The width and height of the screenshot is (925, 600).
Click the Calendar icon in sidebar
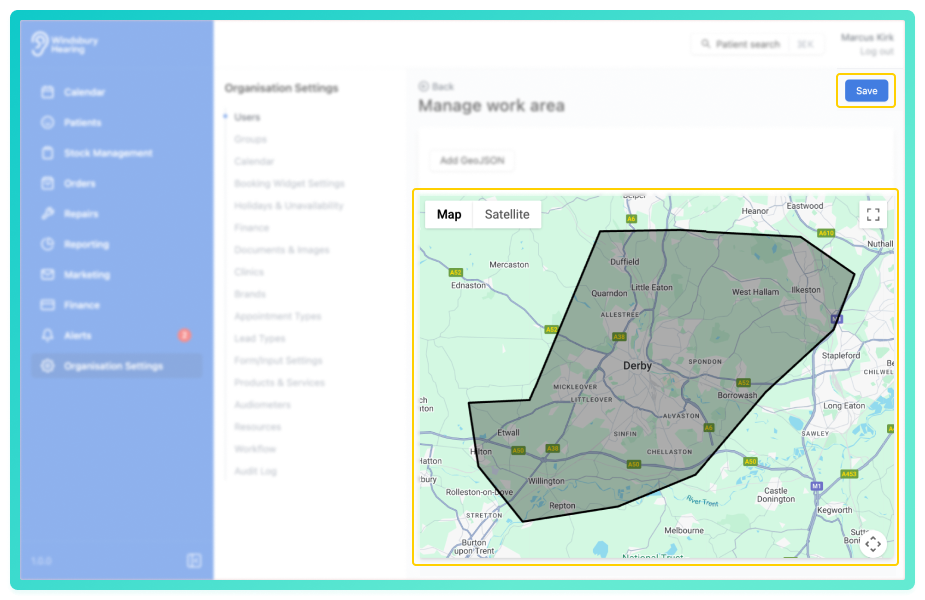click(x=48, y=92)
